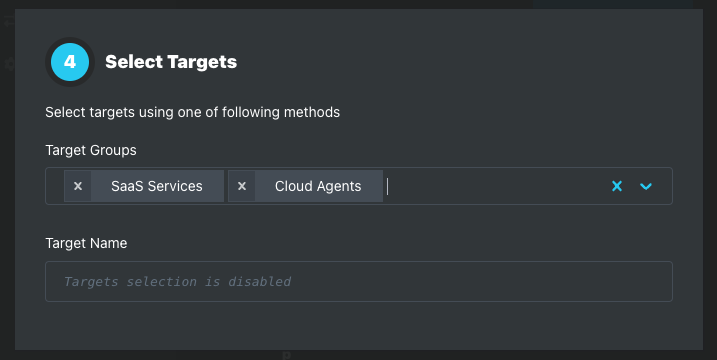
Task: Click the disabled Target Name field
Action: (358, 281)
